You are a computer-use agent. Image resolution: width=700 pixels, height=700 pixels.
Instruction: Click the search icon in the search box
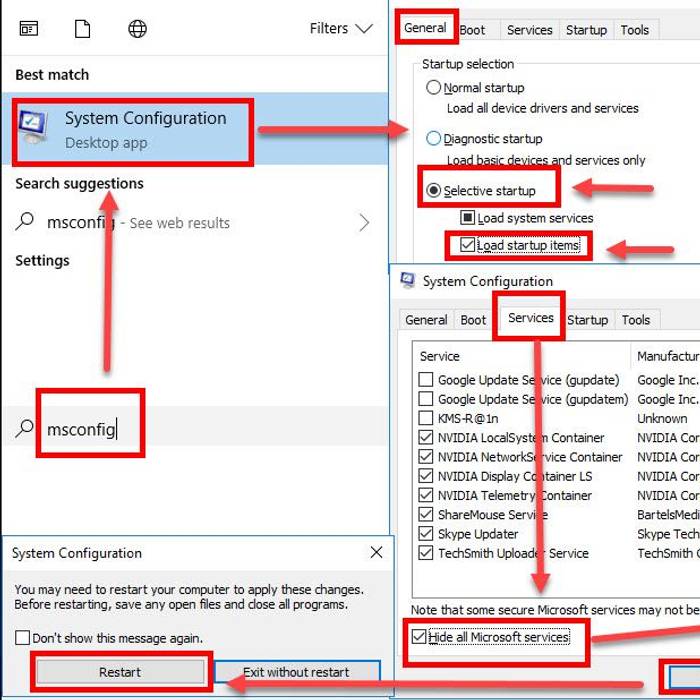click(x=25, y=429)
